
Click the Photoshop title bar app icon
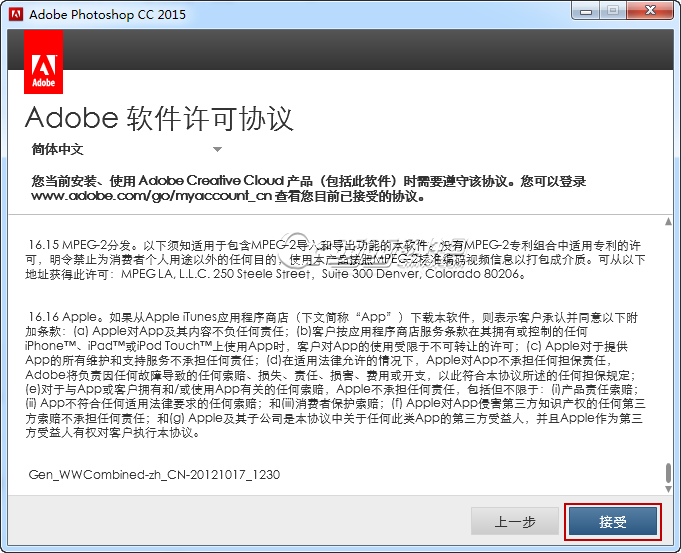(16, 14)
